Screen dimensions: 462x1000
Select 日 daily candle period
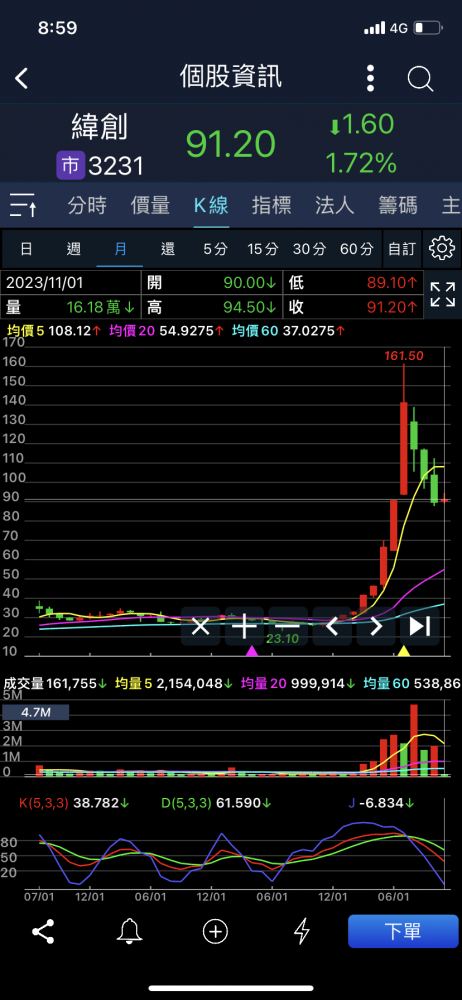[x=26, y=248]
